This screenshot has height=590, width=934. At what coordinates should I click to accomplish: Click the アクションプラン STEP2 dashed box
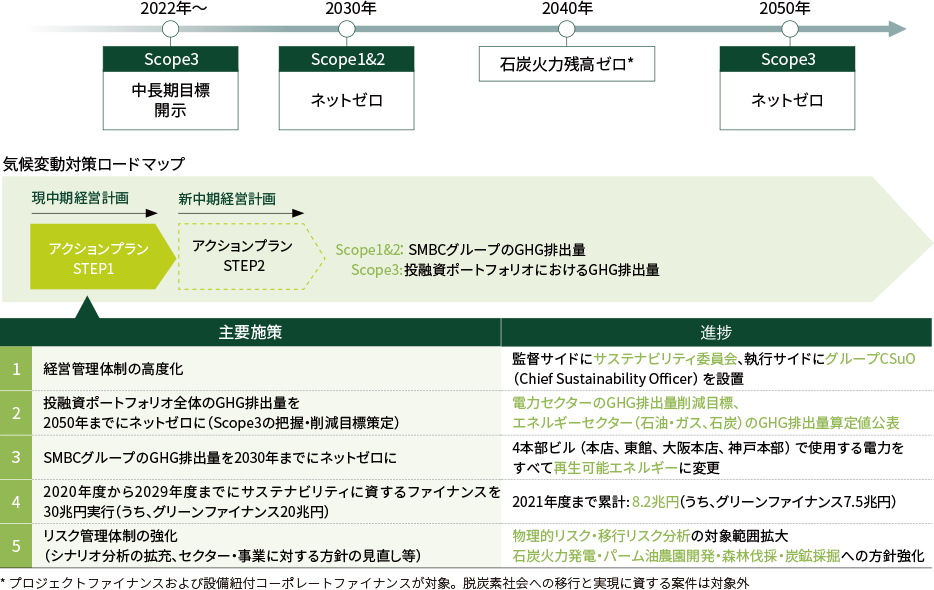[251, 256]
